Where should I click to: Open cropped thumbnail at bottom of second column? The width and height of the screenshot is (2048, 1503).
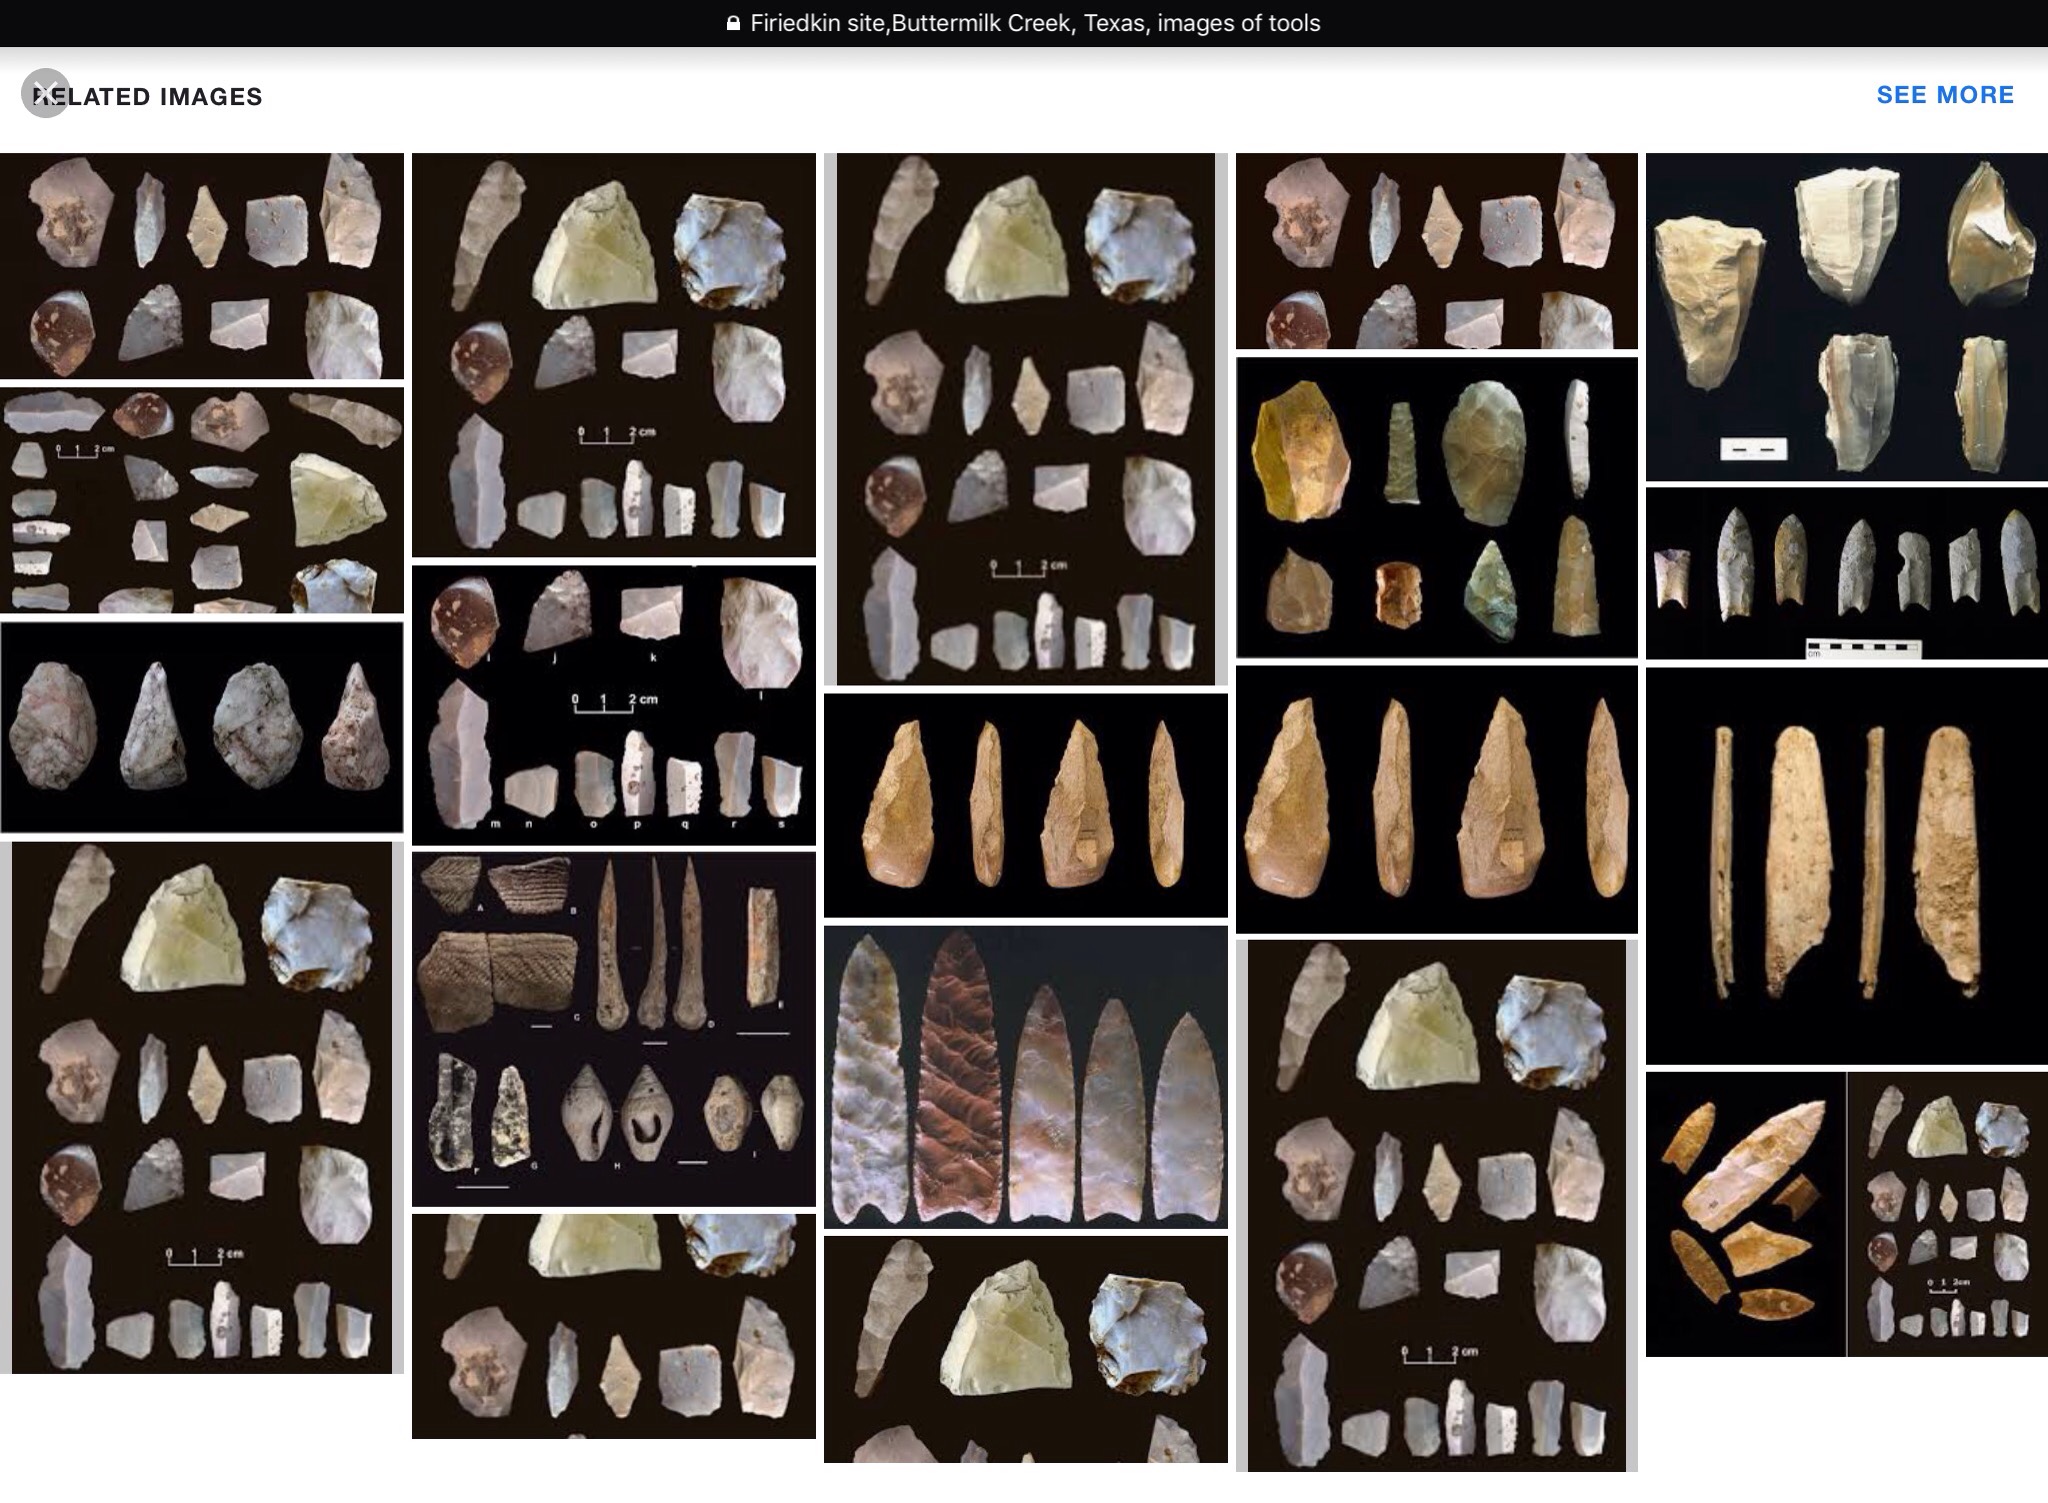click(x=613, y=1325)
